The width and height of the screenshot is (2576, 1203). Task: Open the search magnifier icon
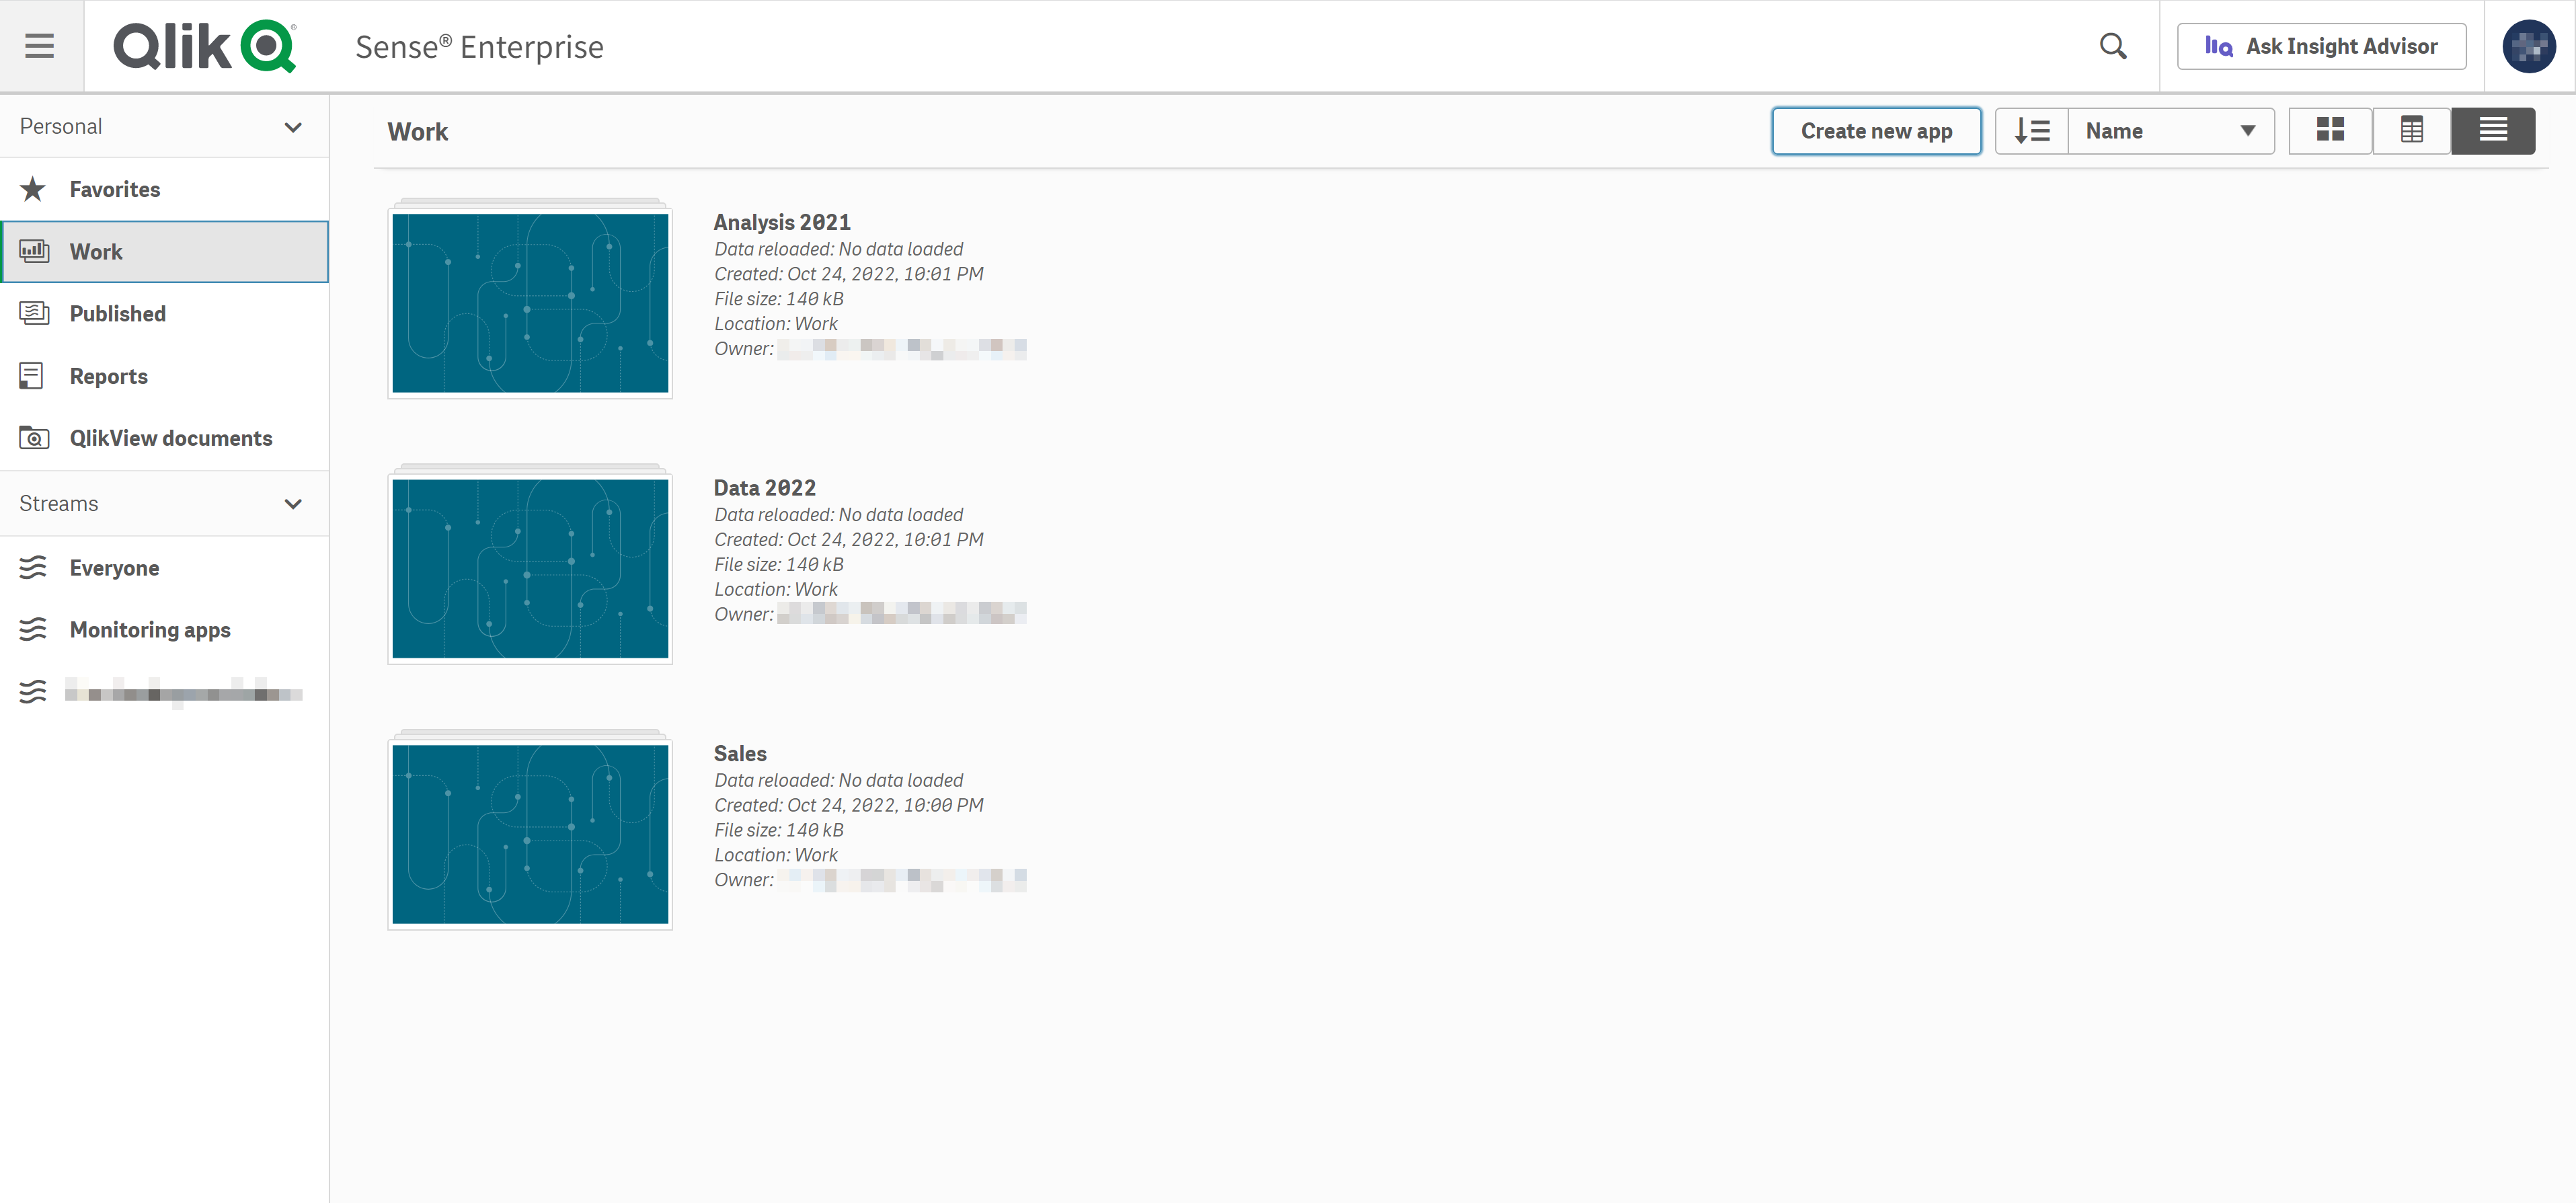pyautogui.click(x=2113, y=46)
